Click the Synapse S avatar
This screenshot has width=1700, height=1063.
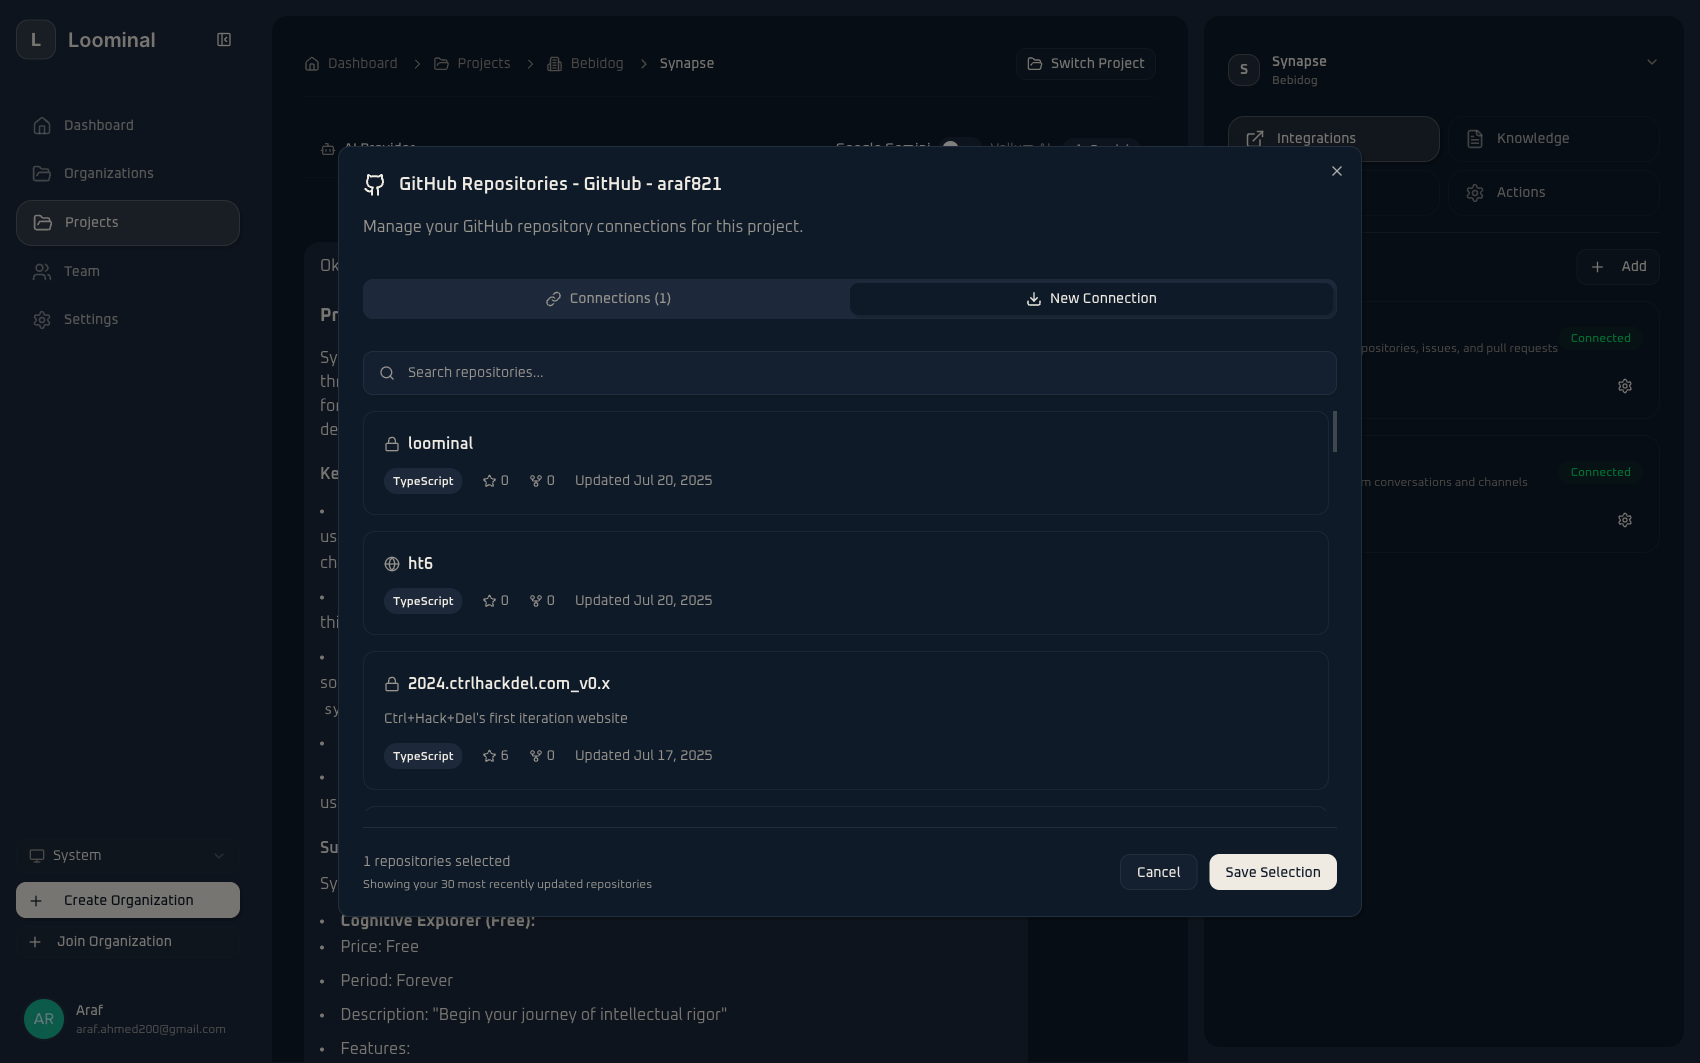click(x=1244, y=70)
